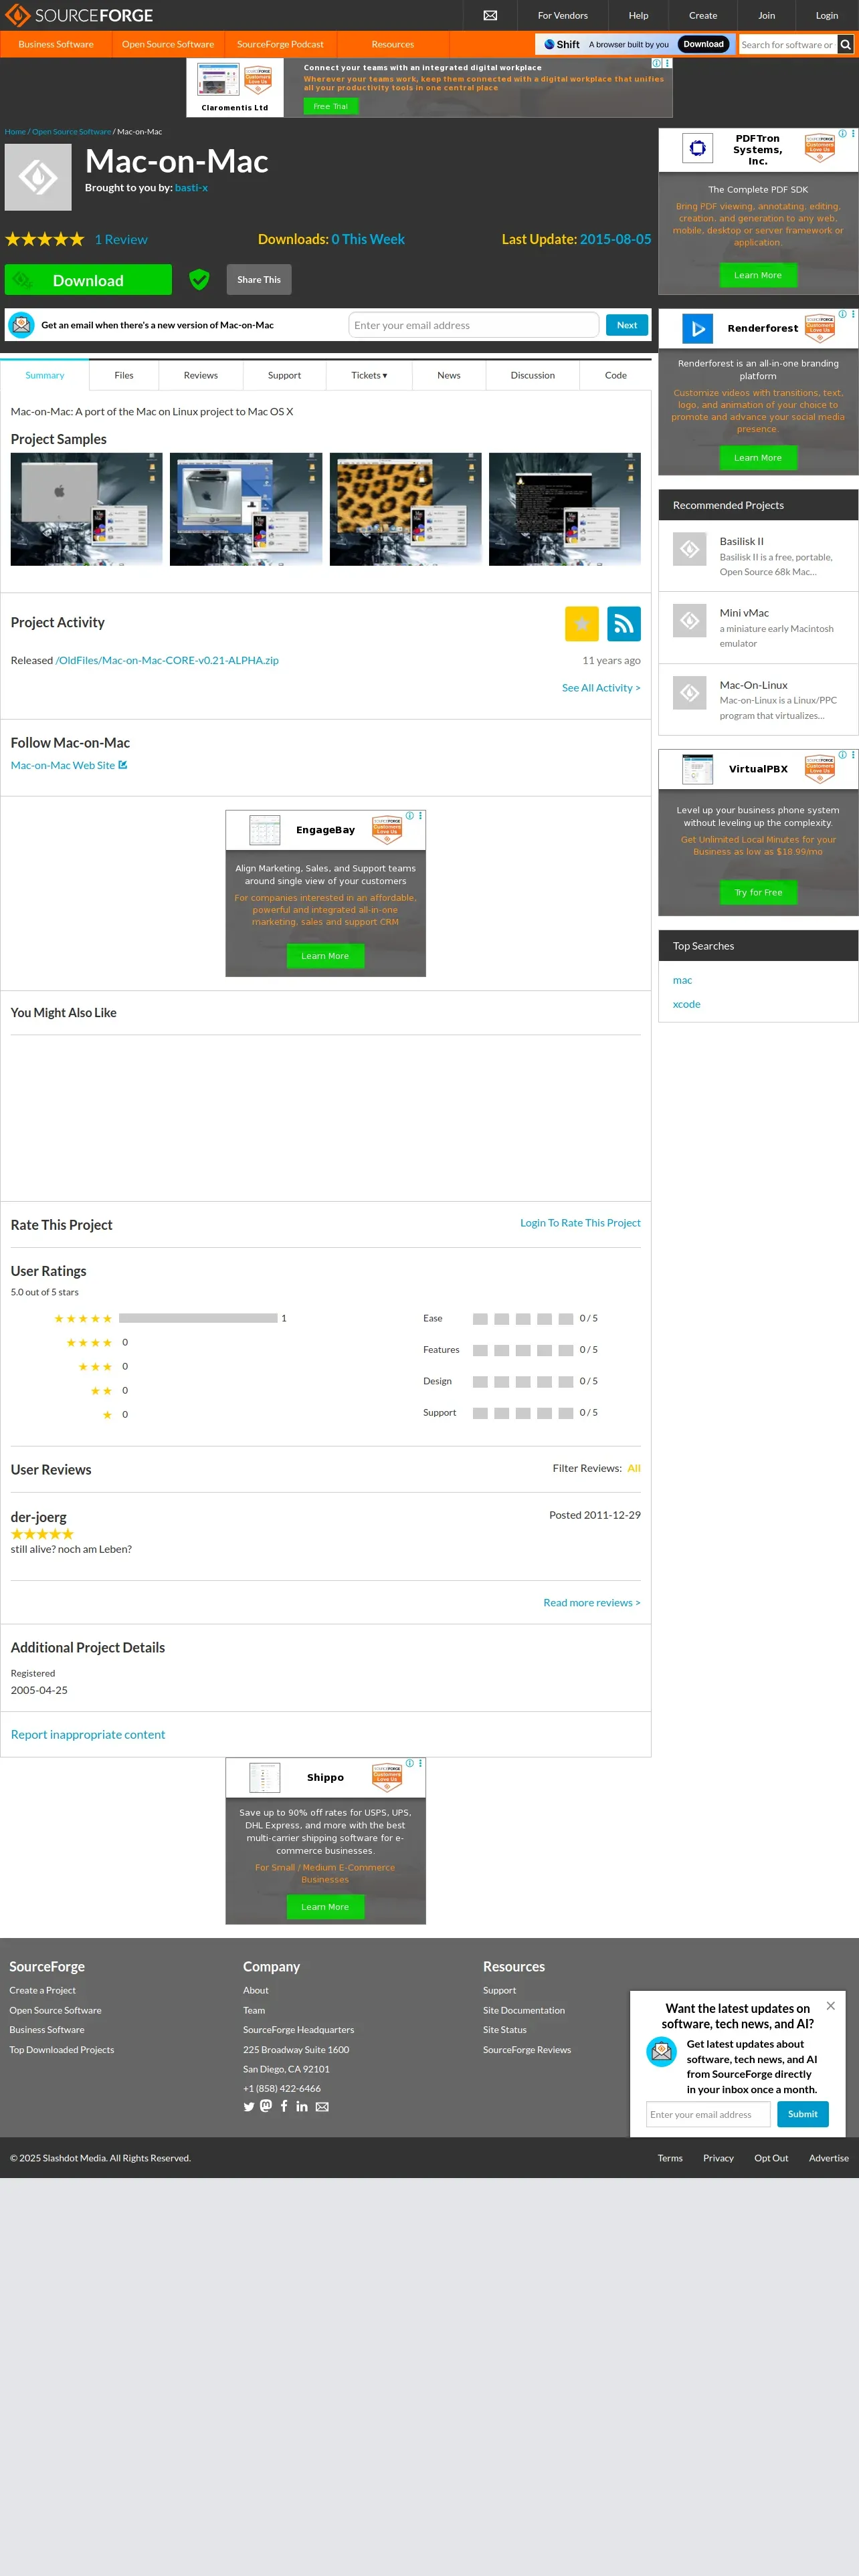Click the email alert avatar icon

point(21,325)
